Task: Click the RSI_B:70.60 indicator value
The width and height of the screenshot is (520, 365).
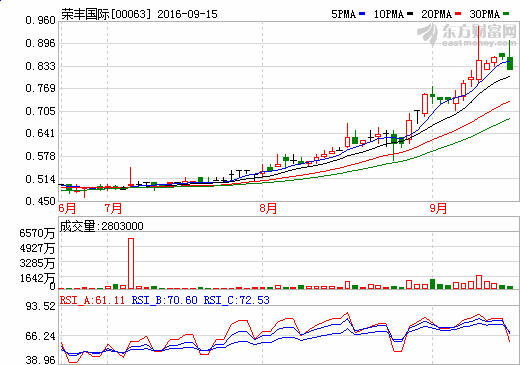Action: [x=165, y=300]
